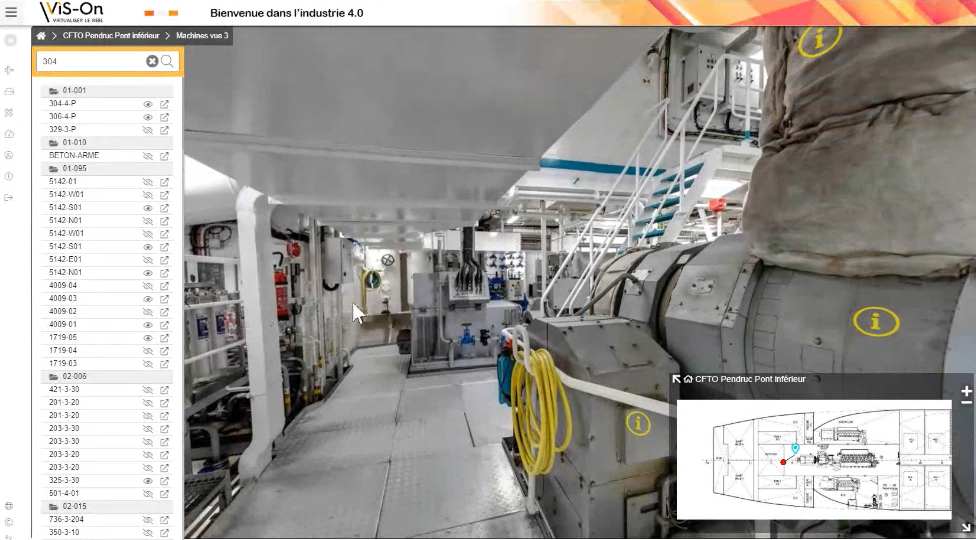
Task: Click the home icon in the breadcrumb
Action: coord(41,36)
